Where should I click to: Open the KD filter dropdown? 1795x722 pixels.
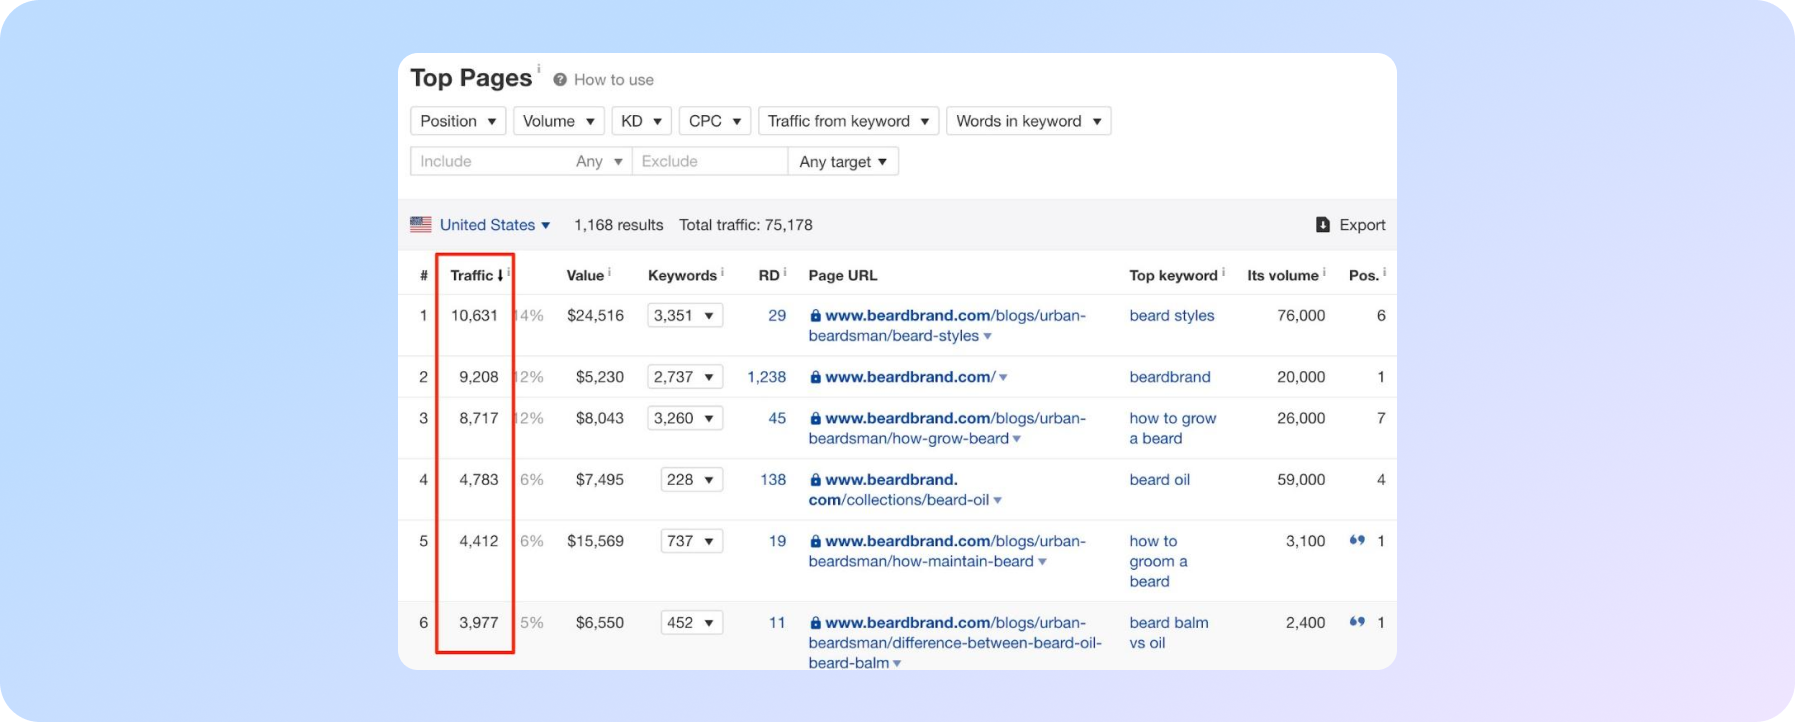[641, 121]
